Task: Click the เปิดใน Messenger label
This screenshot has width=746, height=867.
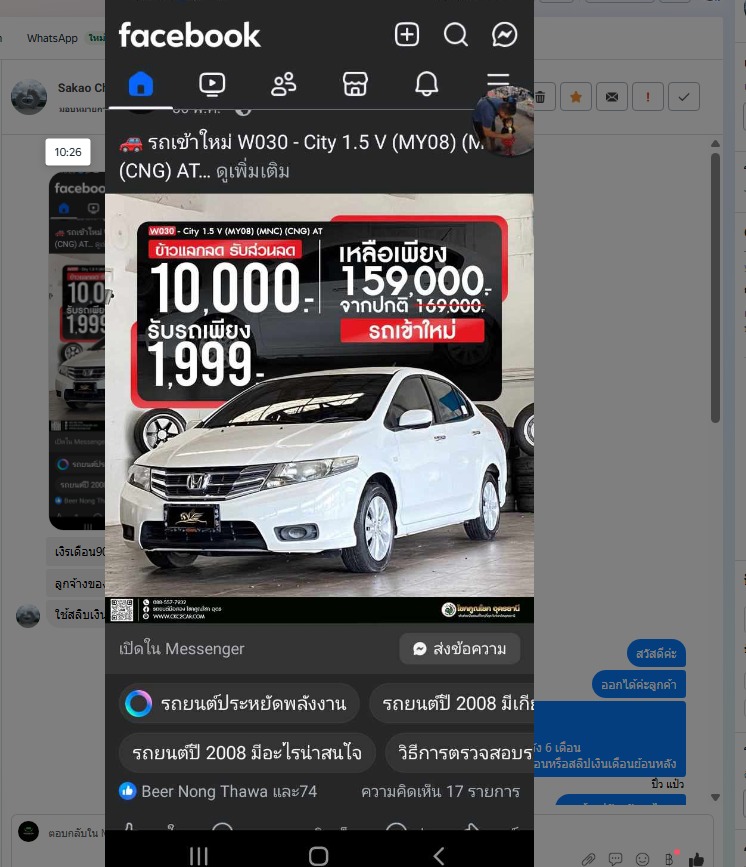Action: [181, 649]
